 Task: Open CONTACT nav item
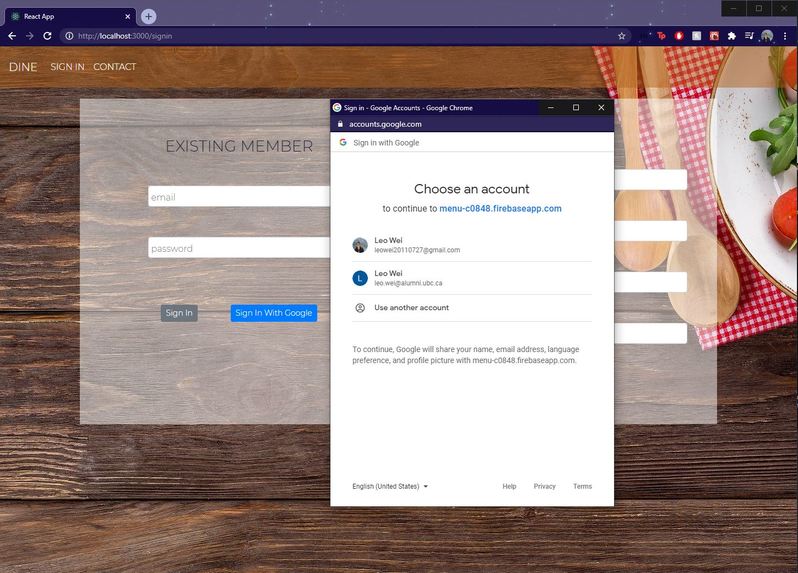[115, 67]
